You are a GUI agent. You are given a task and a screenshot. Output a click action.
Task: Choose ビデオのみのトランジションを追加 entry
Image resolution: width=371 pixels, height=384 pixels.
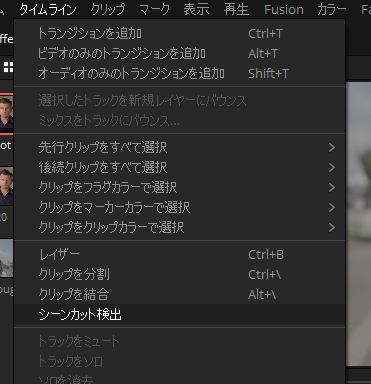pos(180,53)
